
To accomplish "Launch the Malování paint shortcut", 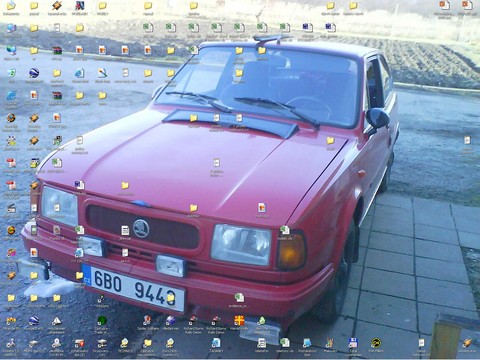I will 330,343.
